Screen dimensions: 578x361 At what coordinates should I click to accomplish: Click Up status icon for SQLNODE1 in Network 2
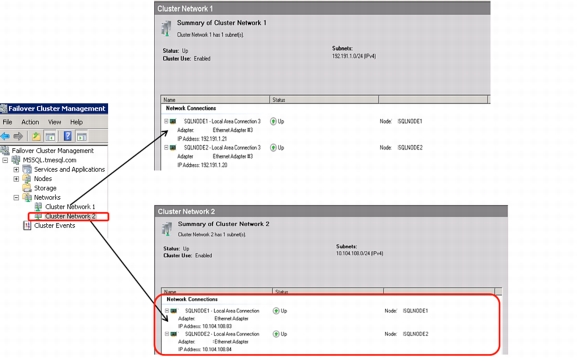pos(276,311)
